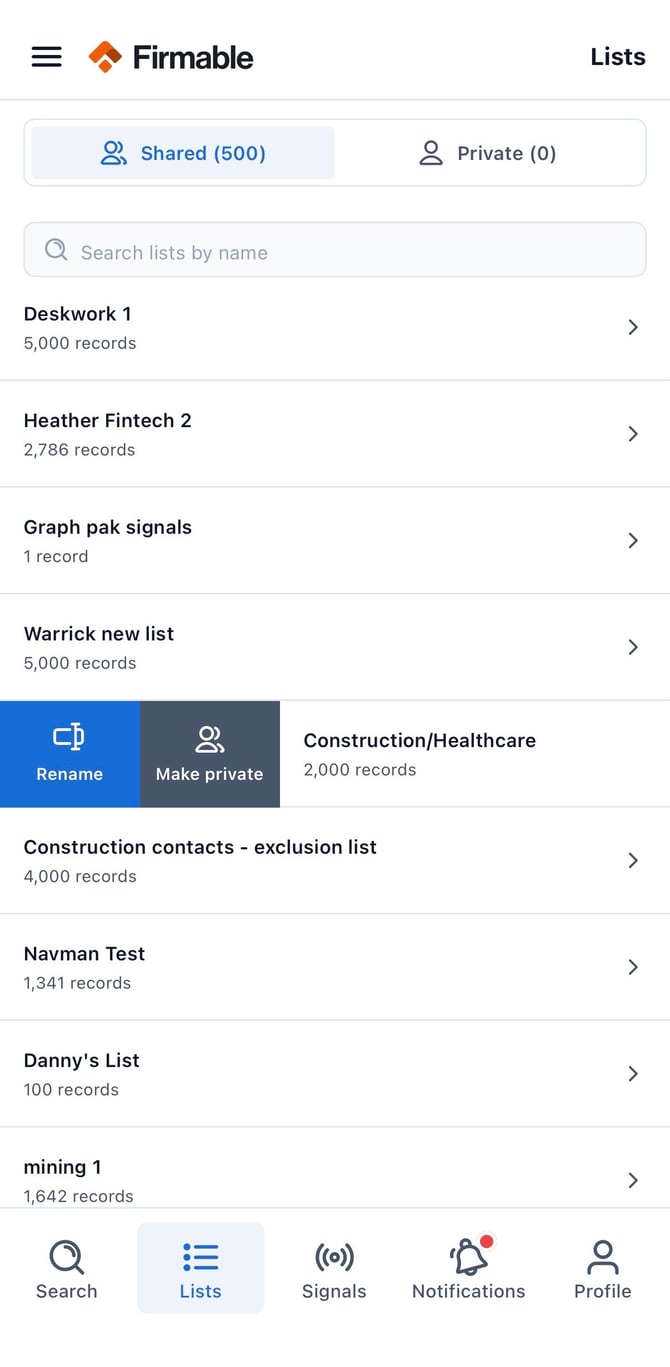Image resolution: width=670 pixels, height=1367 pixels.
Task: Open the Warrick new list chevron
Action: point(632,647)
